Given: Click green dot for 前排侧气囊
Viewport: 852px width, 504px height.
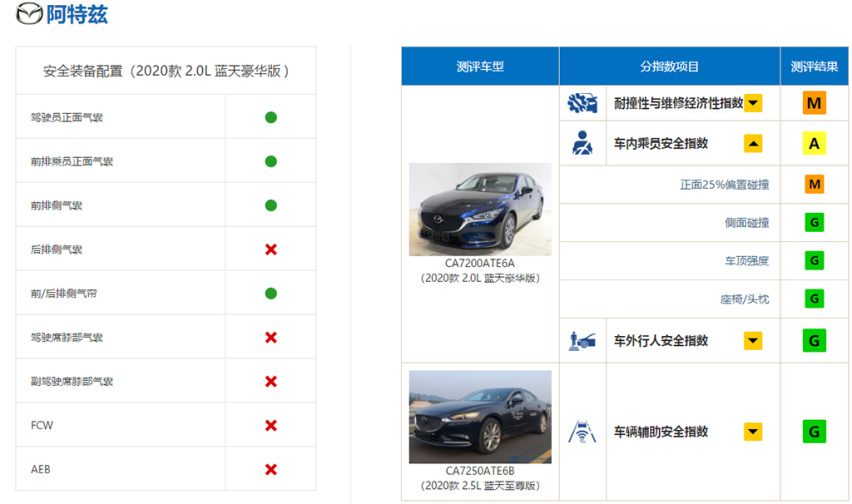Looking at the screenshot, I should click(271, 205).
